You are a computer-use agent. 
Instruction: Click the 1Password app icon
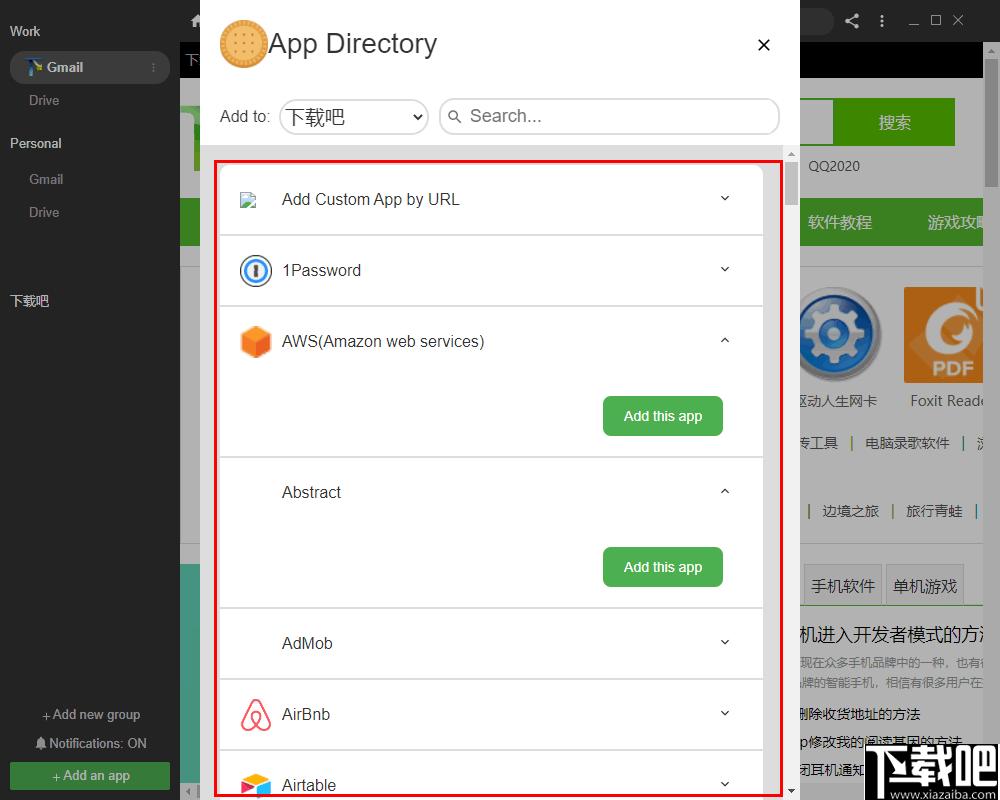pyautogui.click(x=256, y=270)
